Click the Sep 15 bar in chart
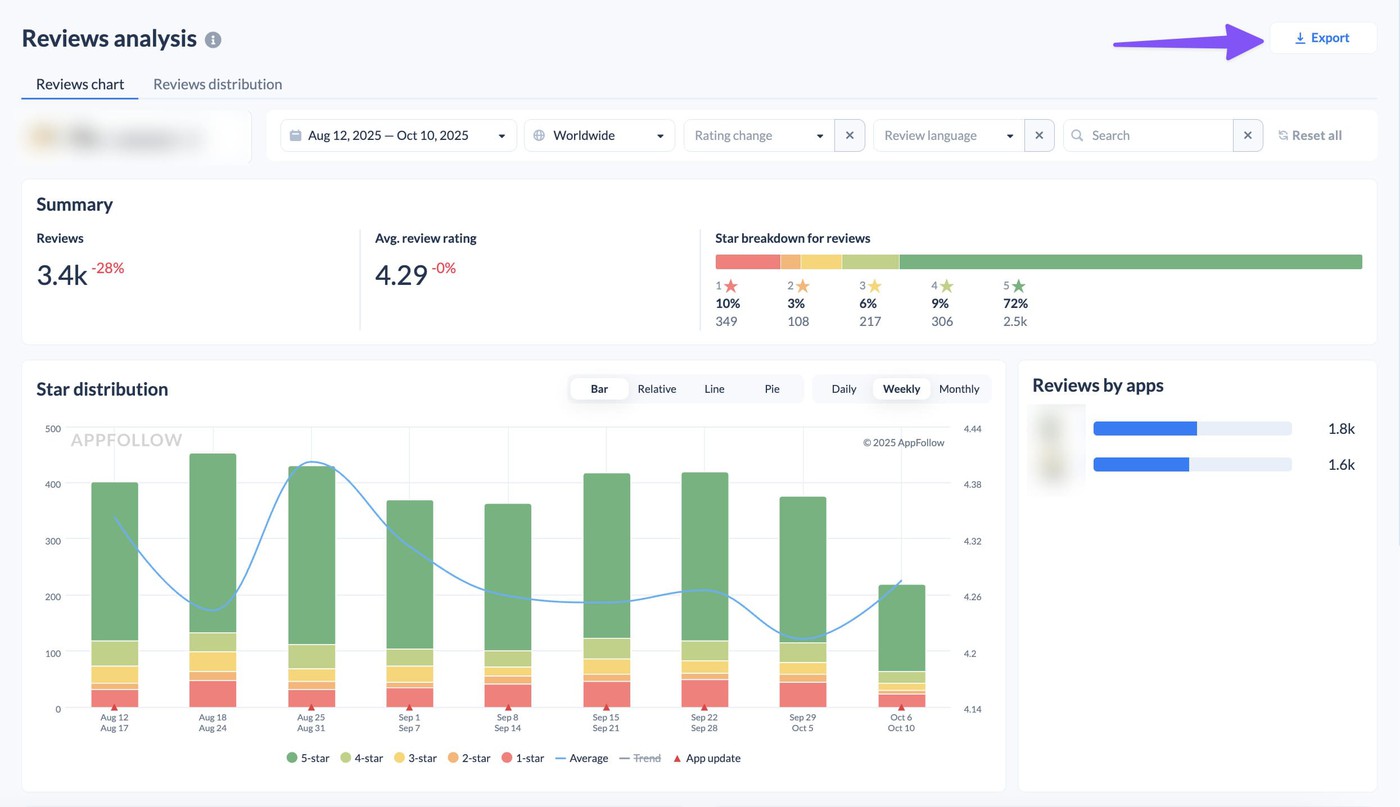The width and height of the screenshot is (1400, 807). (606, 591)
